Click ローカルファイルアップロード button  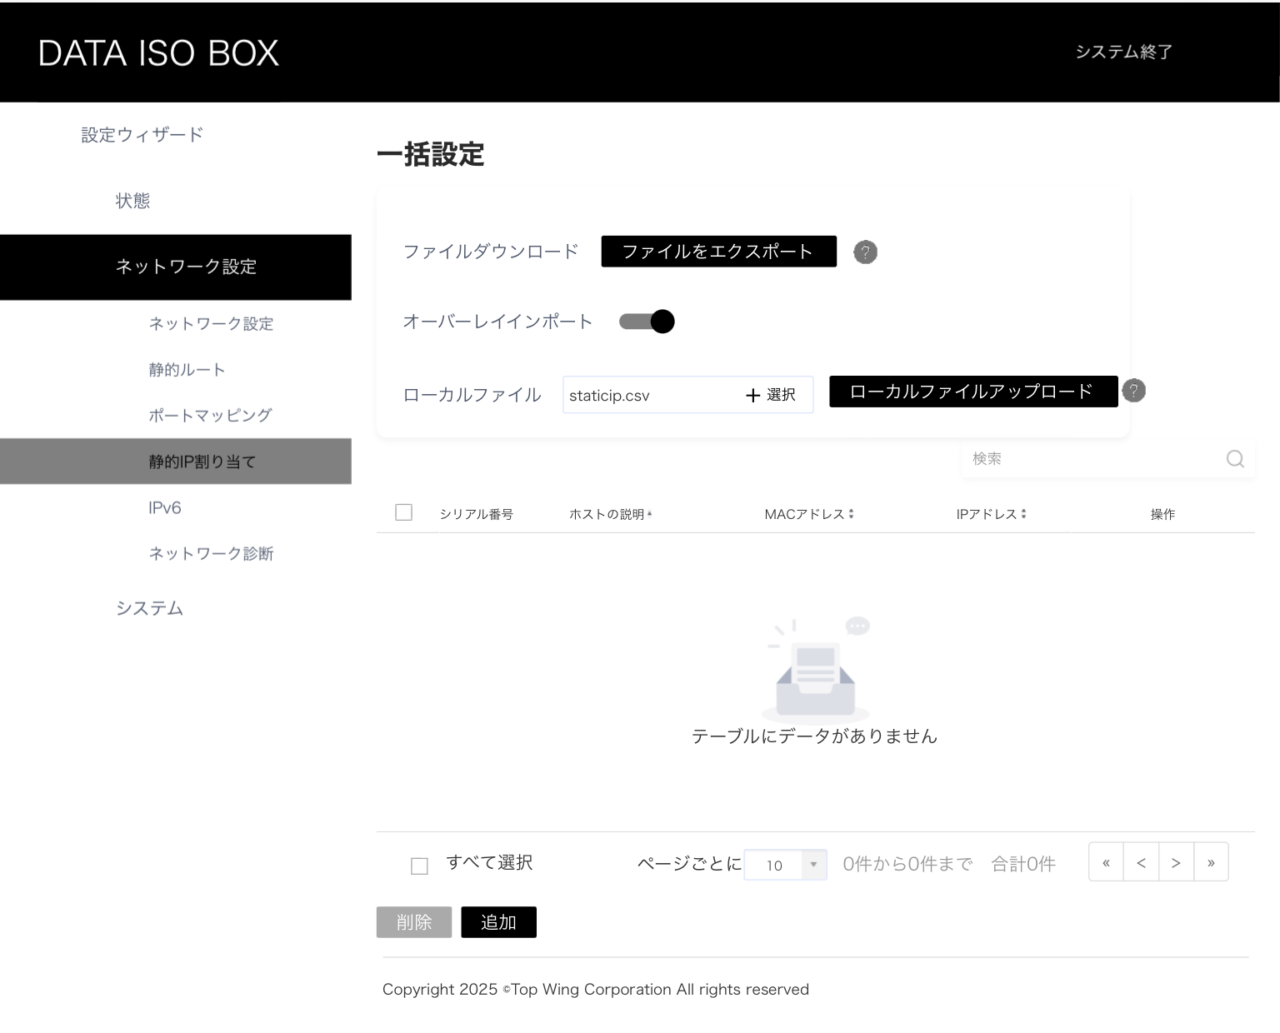pyautogui.click(x=973, y=391)
